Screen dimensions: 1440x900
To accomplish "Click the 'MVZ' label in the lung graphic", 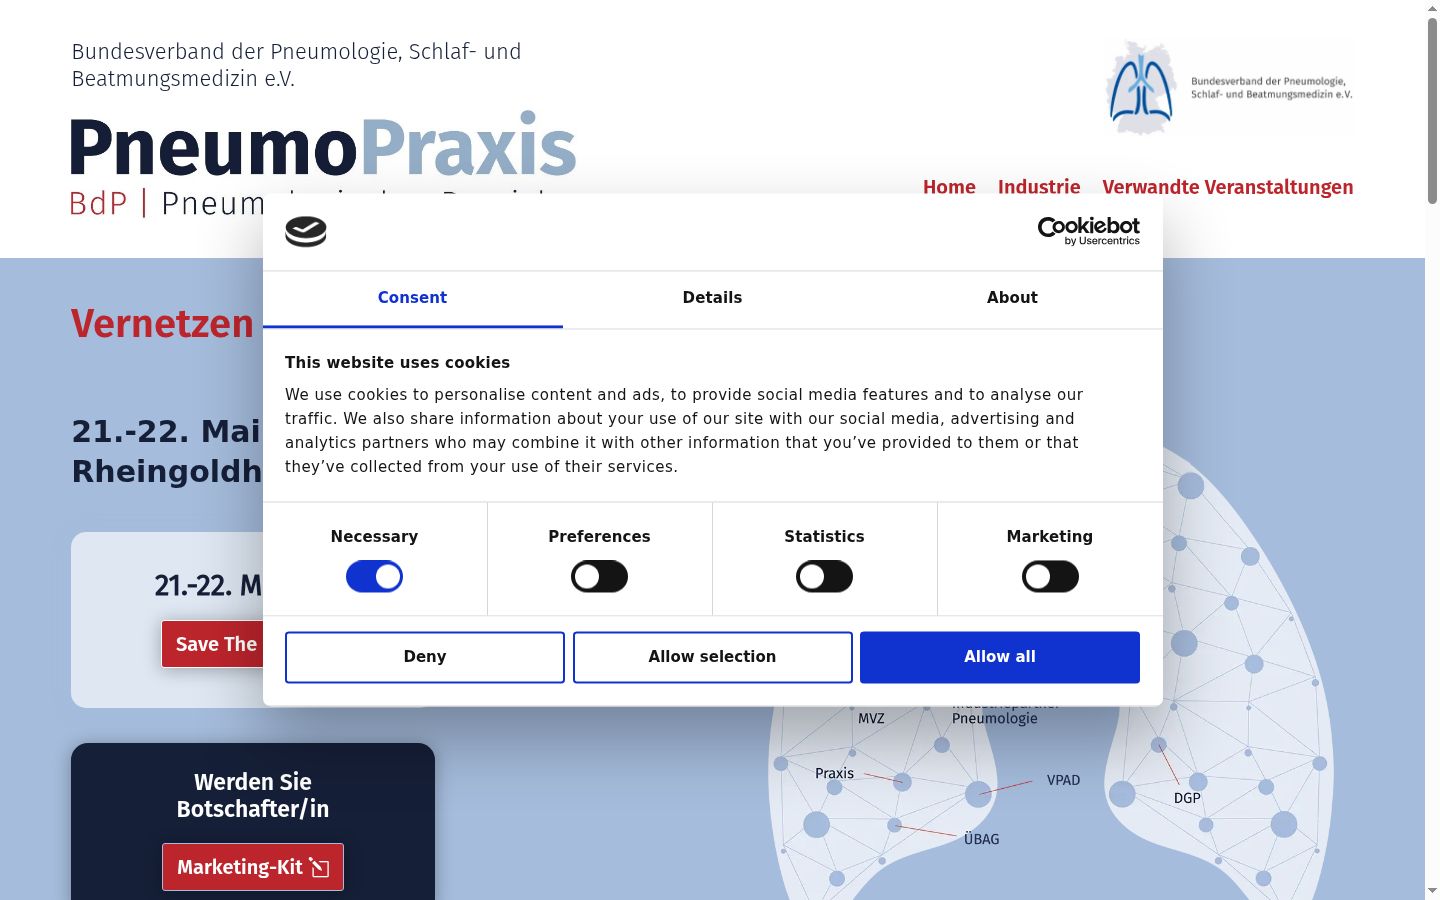I will point(871,718).
